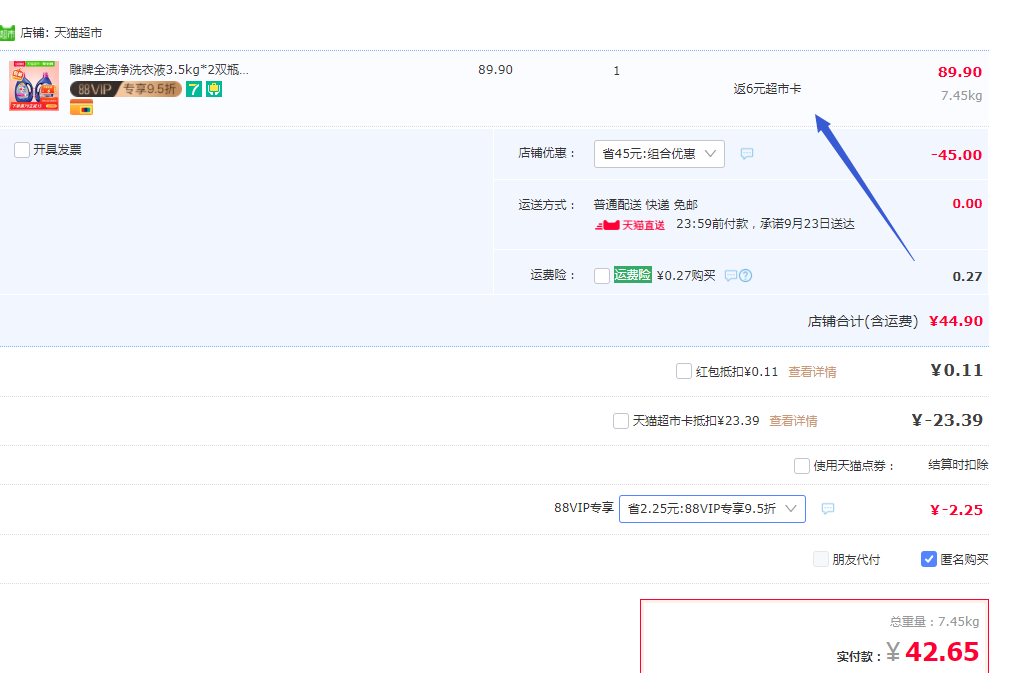Click the 结算时扣除 text
Screen dimensions: 1027x673
click(x=958, y=465)
